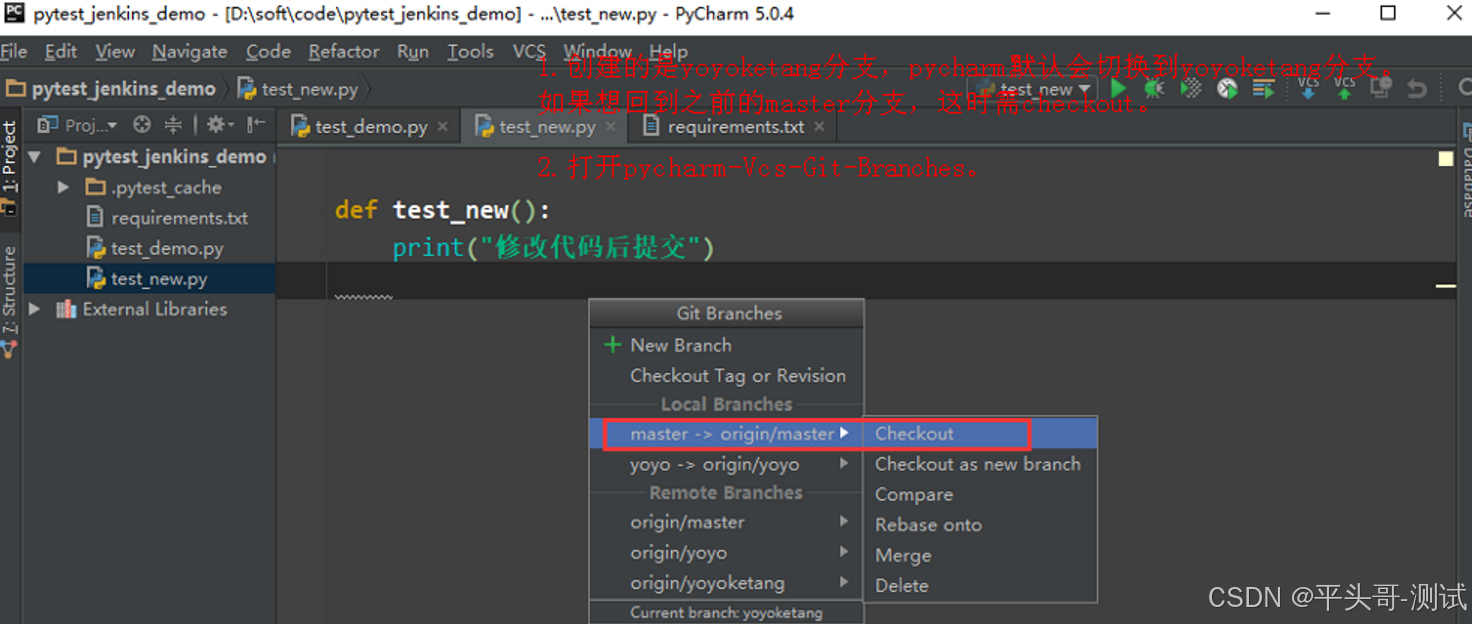Viewport: 1472px width, 624px height.
Task: Hide the Project tool window
Action: point(255,124)
